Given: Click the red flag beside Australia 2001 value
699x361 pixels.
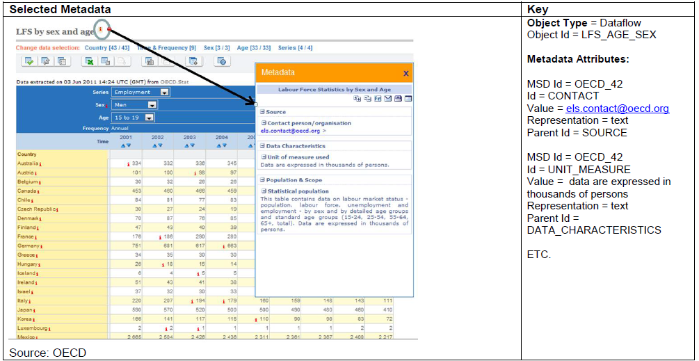Looking at the screenshot, I should point(127,164).
